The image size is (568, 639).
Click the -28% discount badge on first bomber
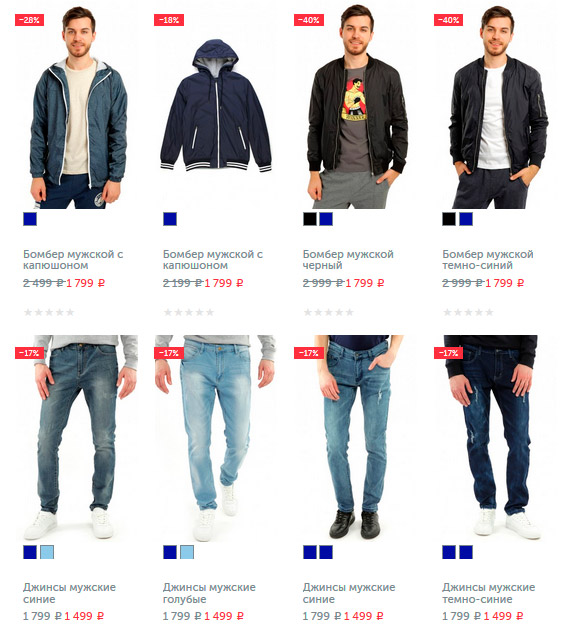click(29, 20)
